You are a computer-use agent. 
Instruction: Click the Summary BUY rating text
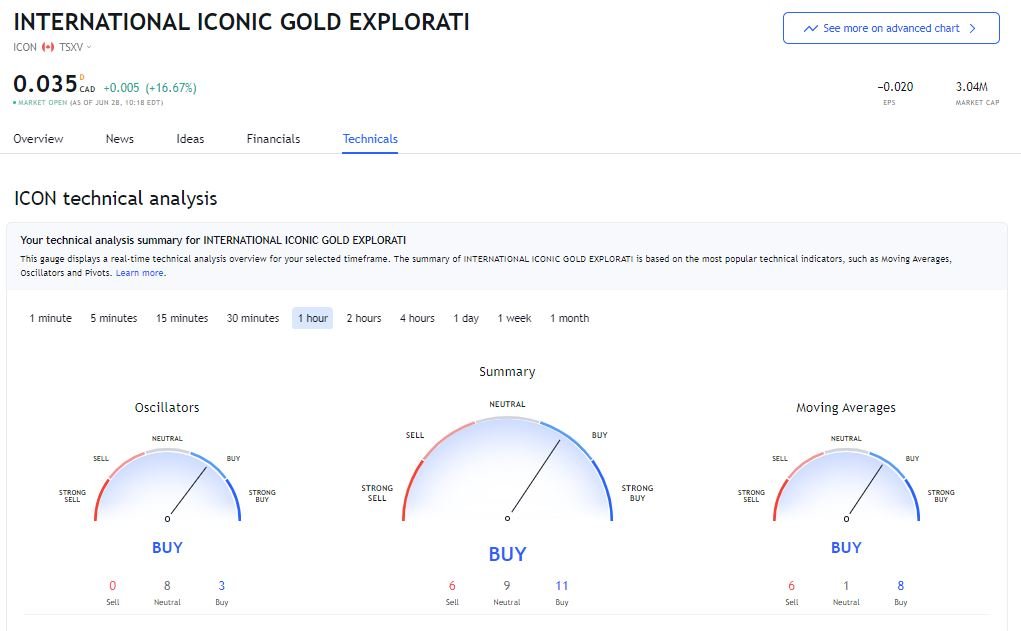coord(507,554)
